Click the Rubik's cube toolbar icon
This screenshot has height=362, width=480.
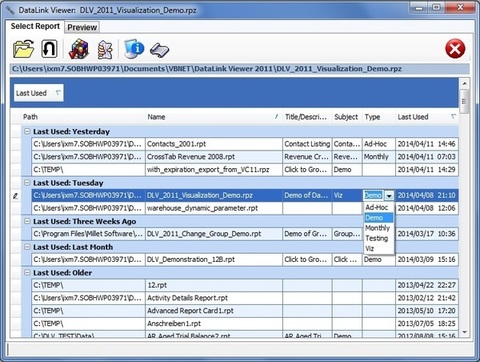79,49
